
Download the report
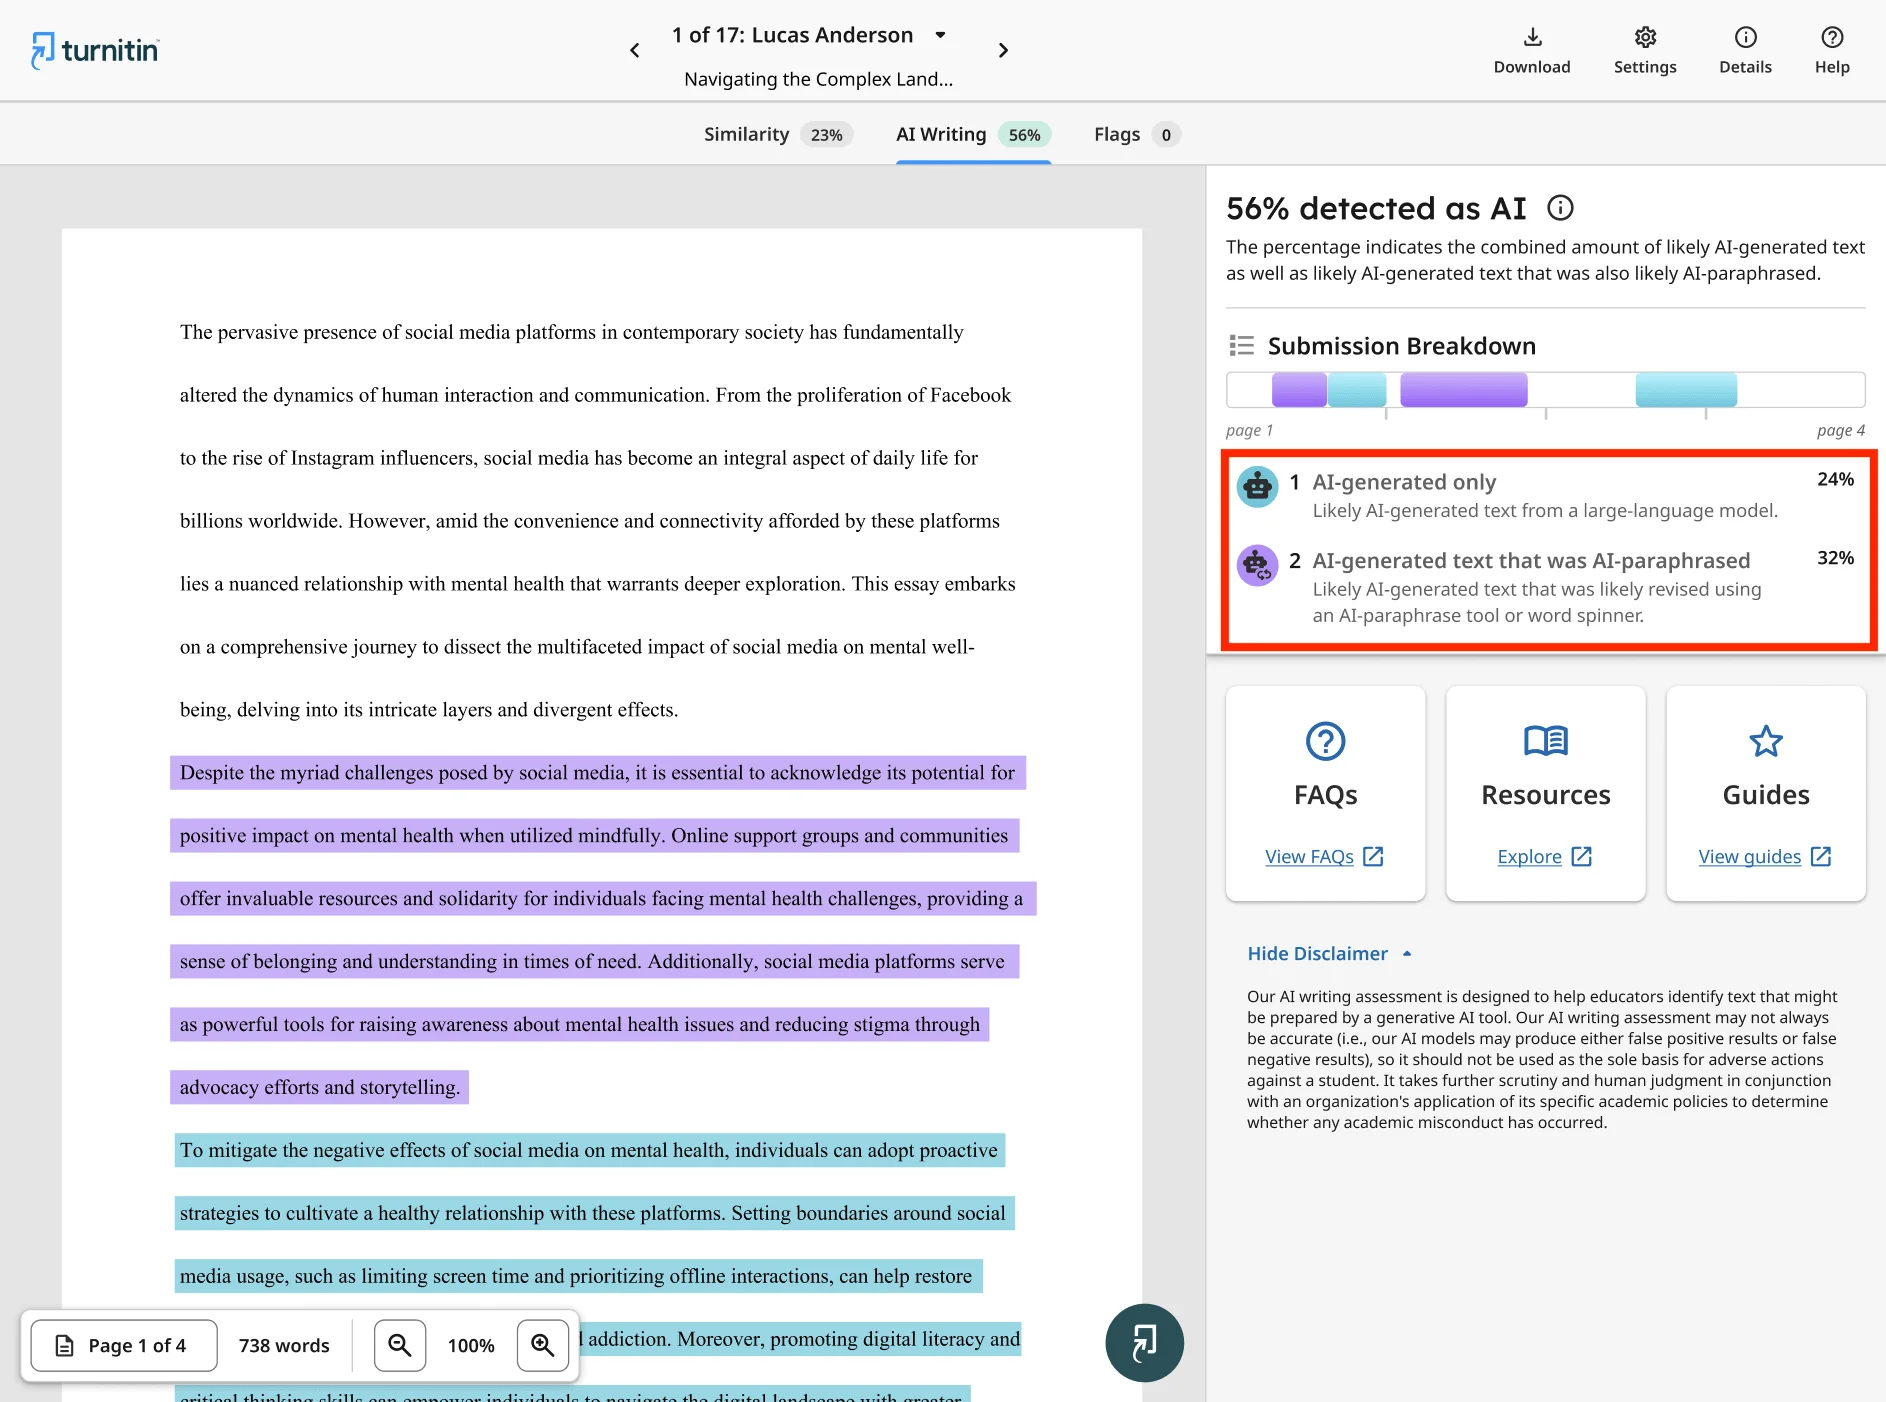(1532, 51)
